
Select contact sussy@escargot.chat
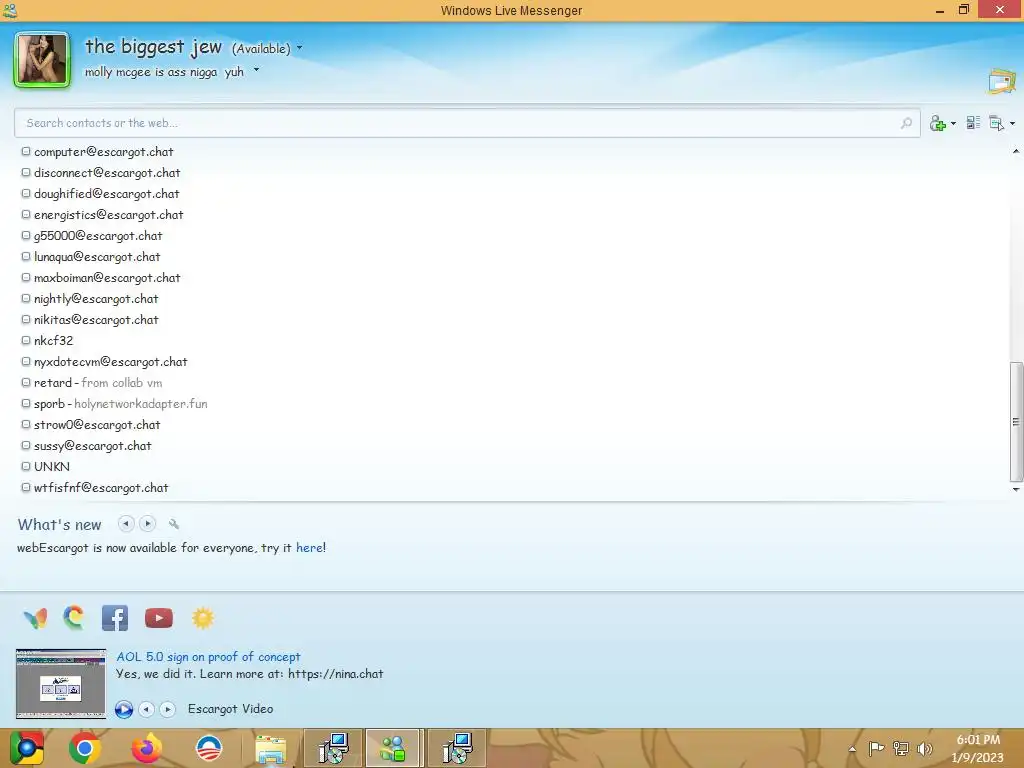(93, 445)
